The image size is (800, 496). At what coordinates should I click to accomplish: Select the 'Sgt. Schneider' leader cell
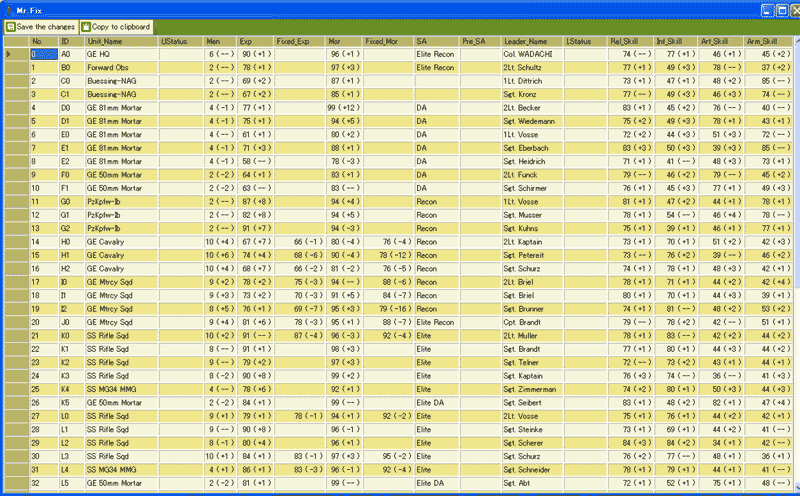pyautogui.click(x=533, y=469)
